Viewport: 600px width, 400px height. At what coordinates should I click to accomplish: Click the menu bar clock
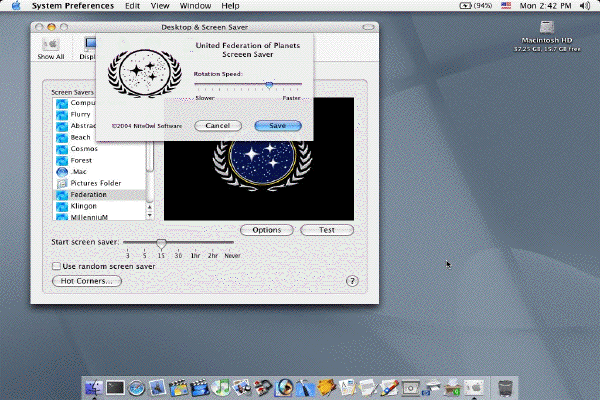click(x=545, y=6)
